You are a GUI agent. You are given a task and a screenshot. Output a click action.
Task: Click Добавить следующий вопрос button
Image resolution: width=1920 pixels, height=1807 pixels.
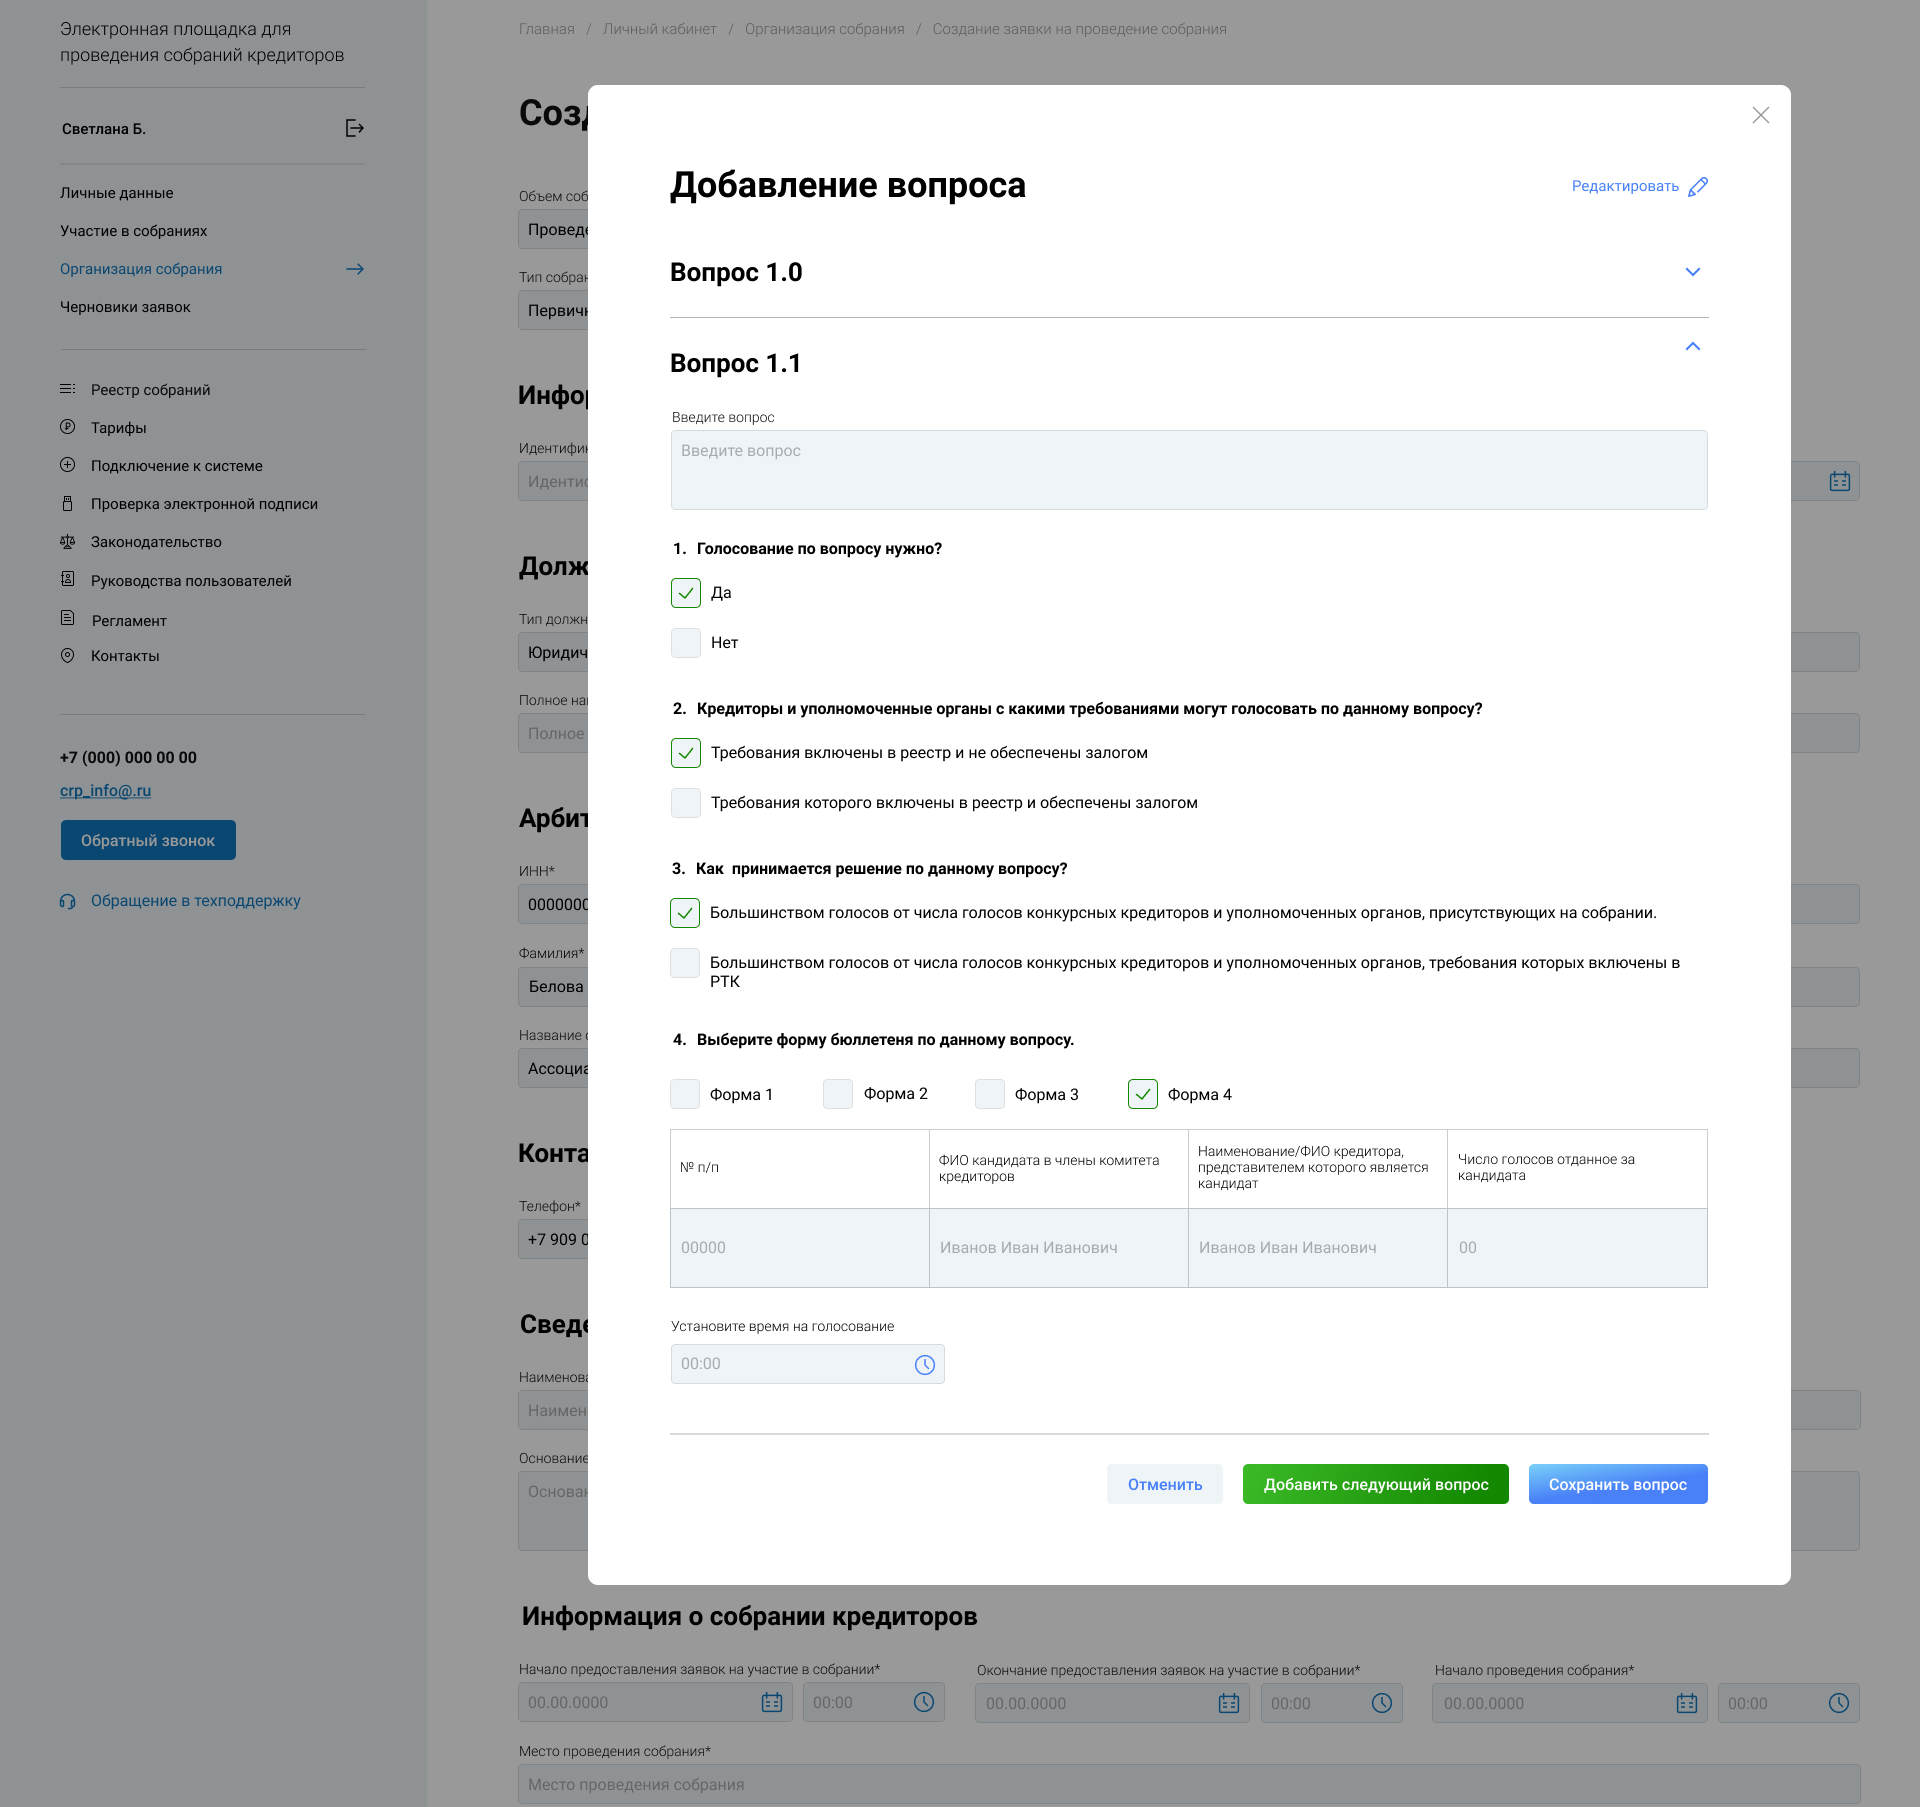pyautogui.click(x=1376, y=1484)
